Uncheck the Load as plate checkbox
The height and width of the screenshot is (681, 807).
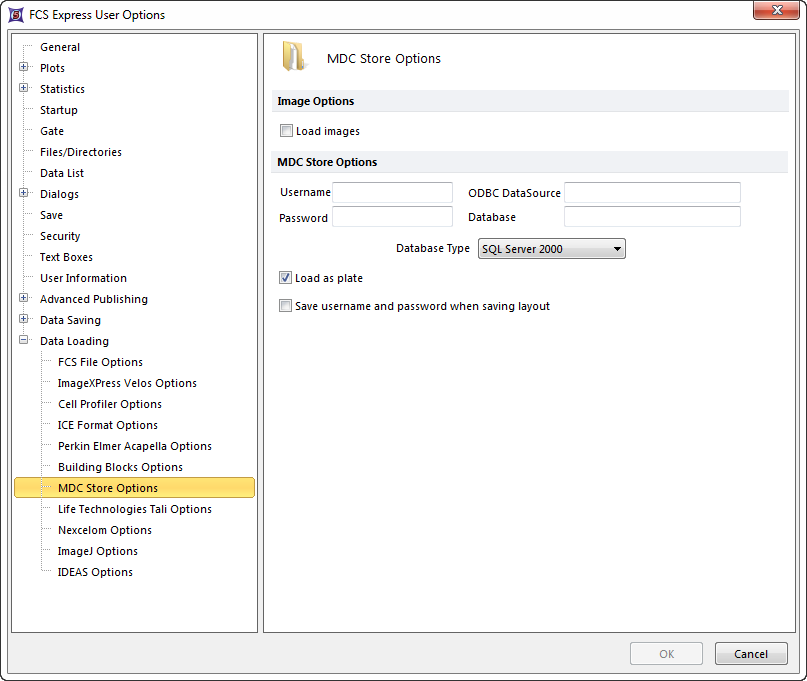(287, 278)
